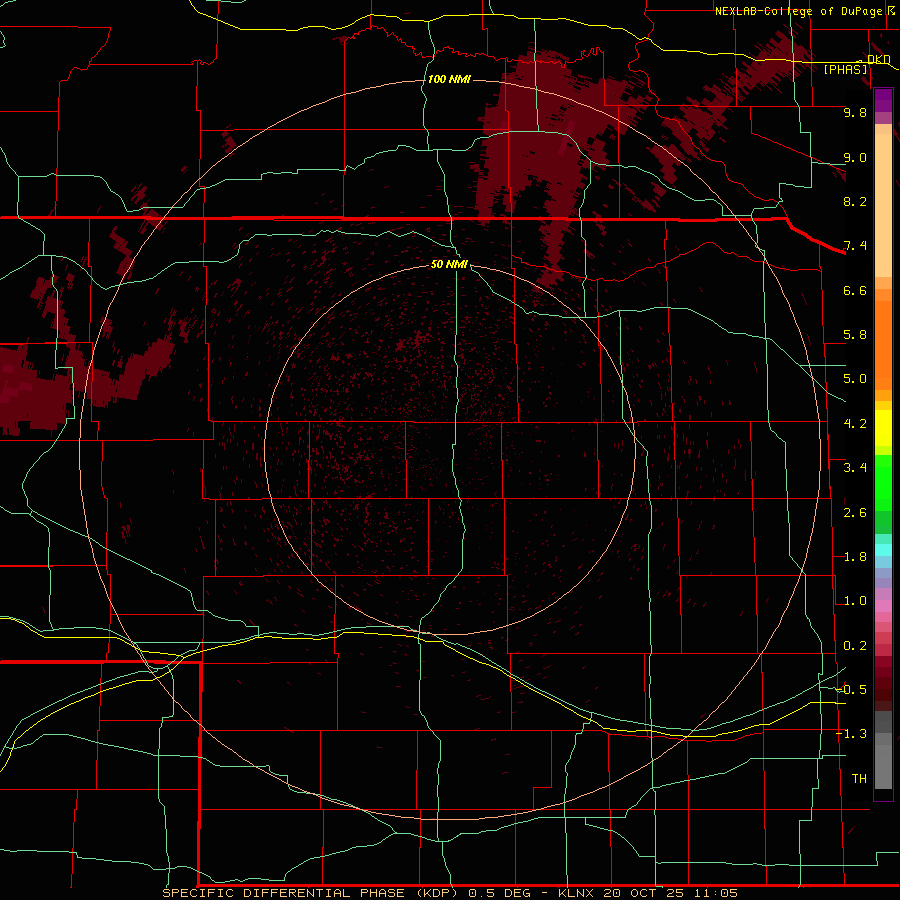Click the "TH" threshold label on the scale
This screenshot has width=900, height=900.
pos(859,779)
